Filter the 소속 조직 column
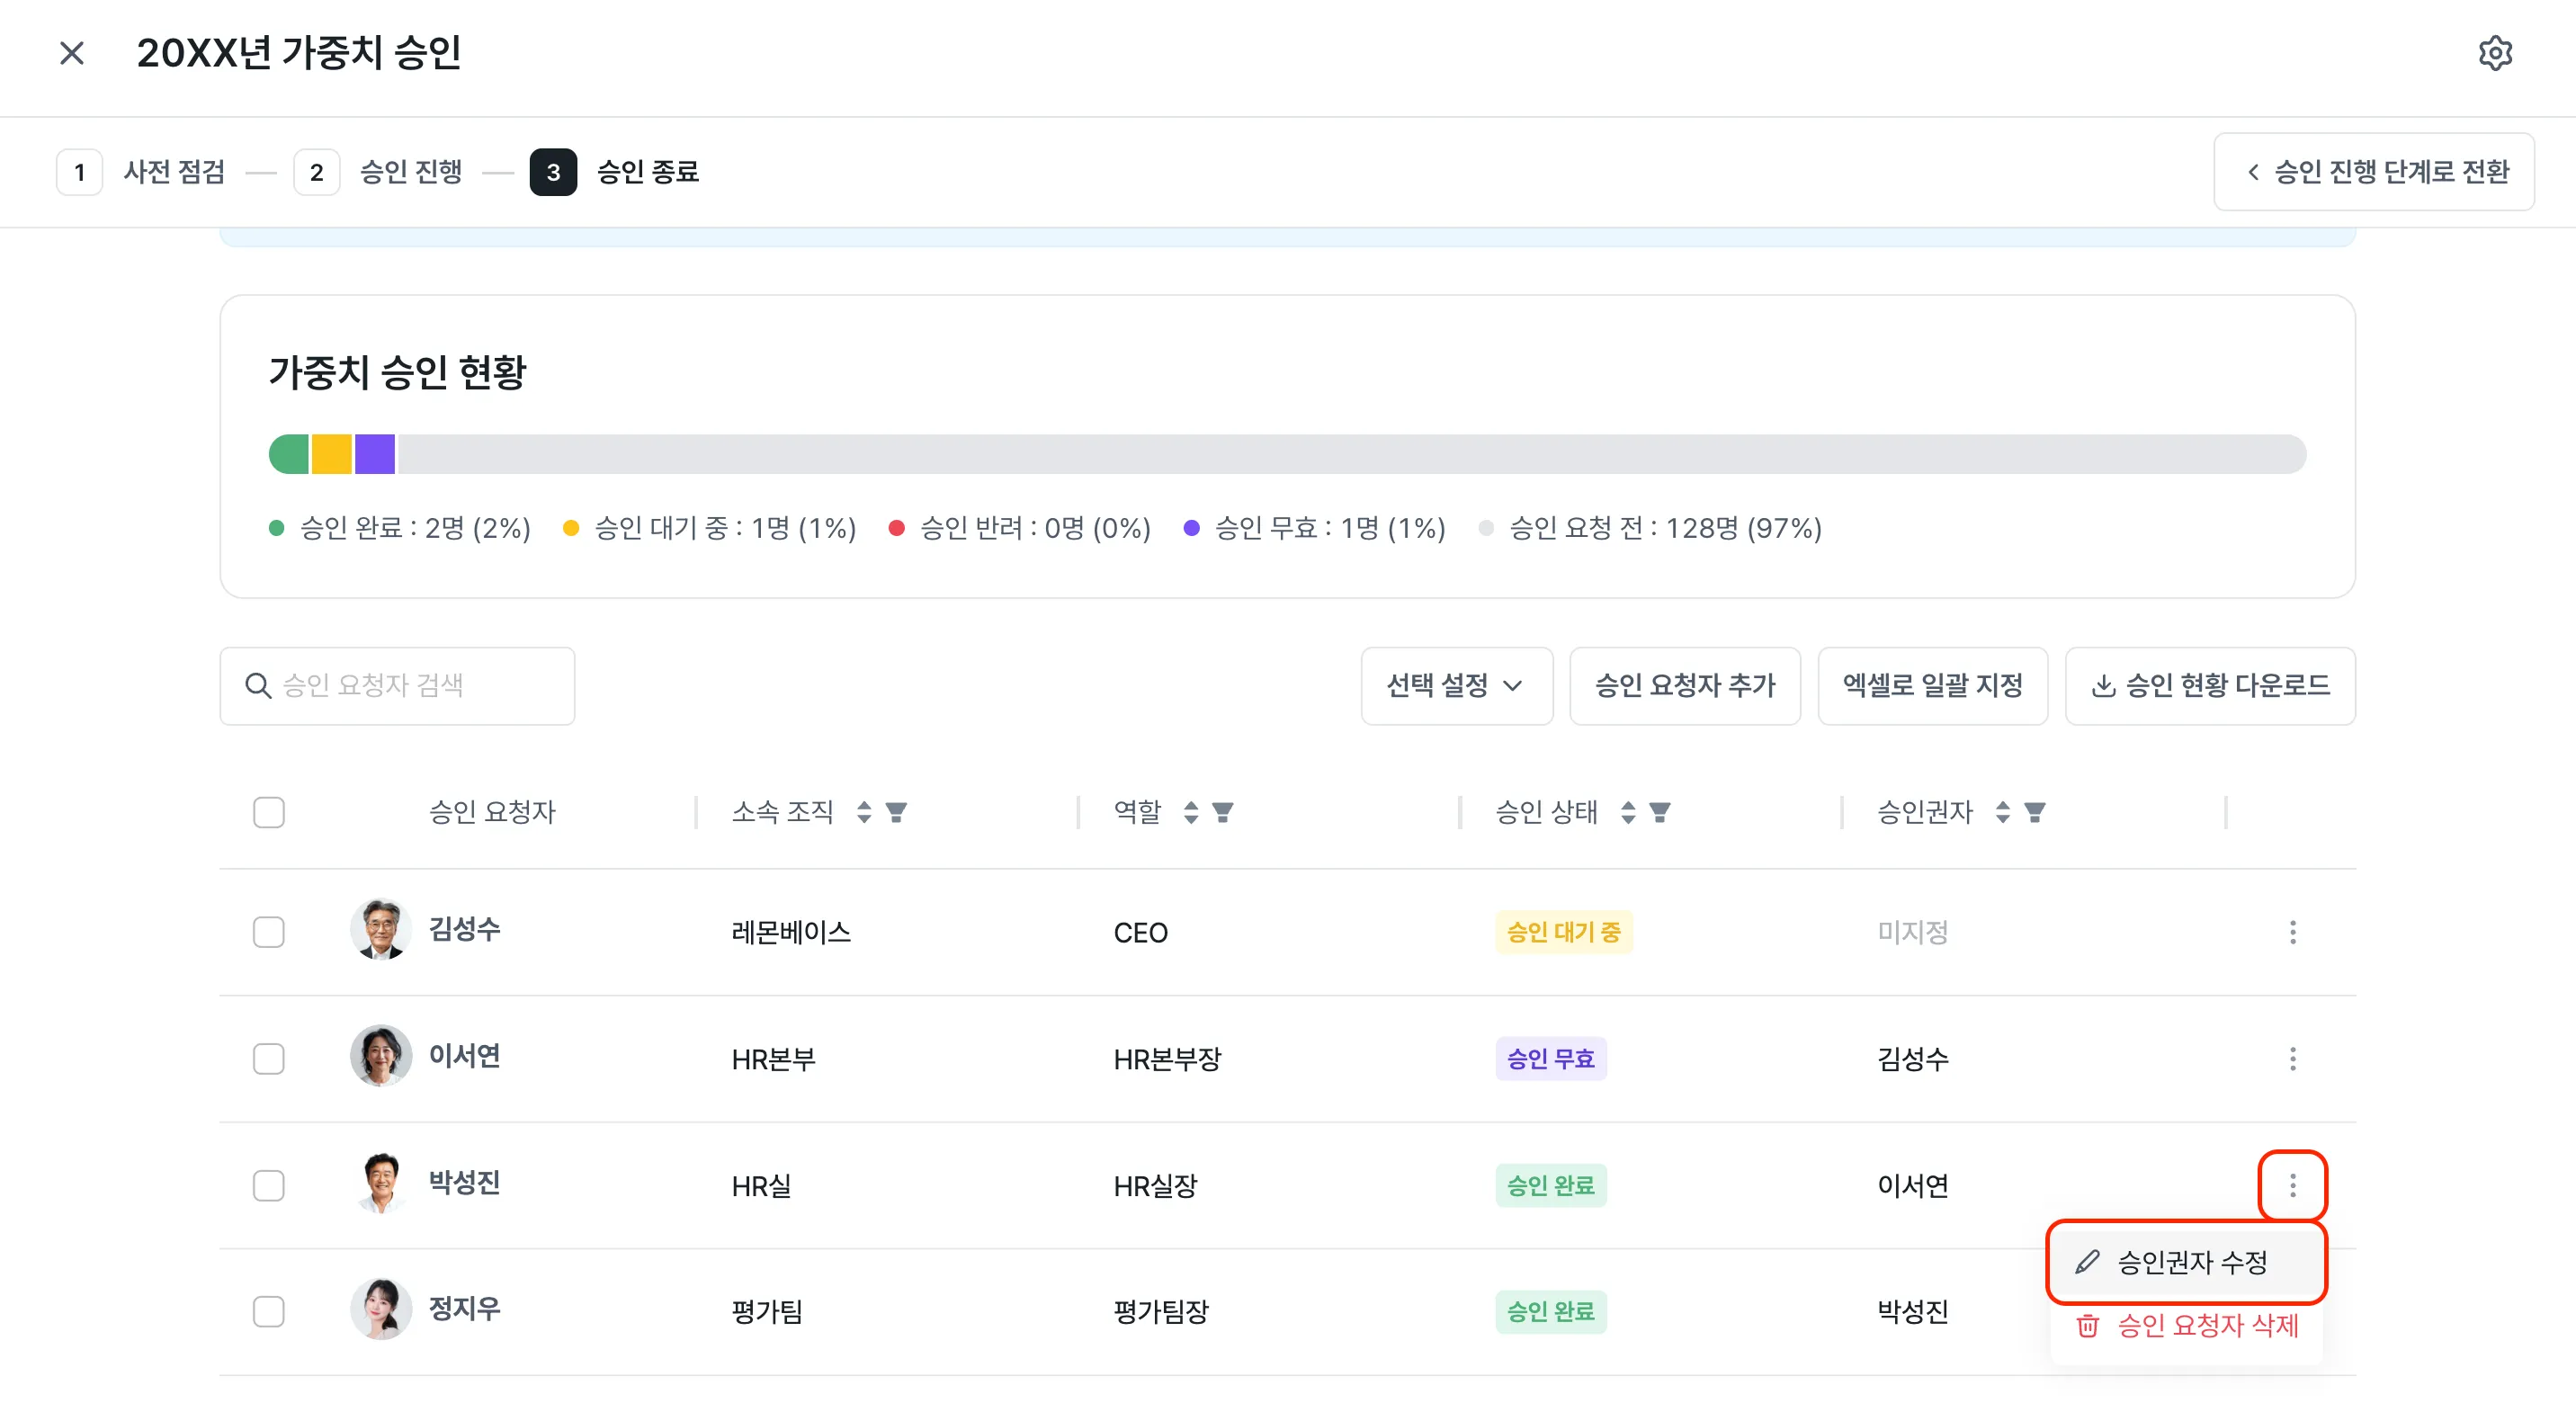Image resolution: width=2576 pixels, height=1403 pixels. click(x=896, y=812)
